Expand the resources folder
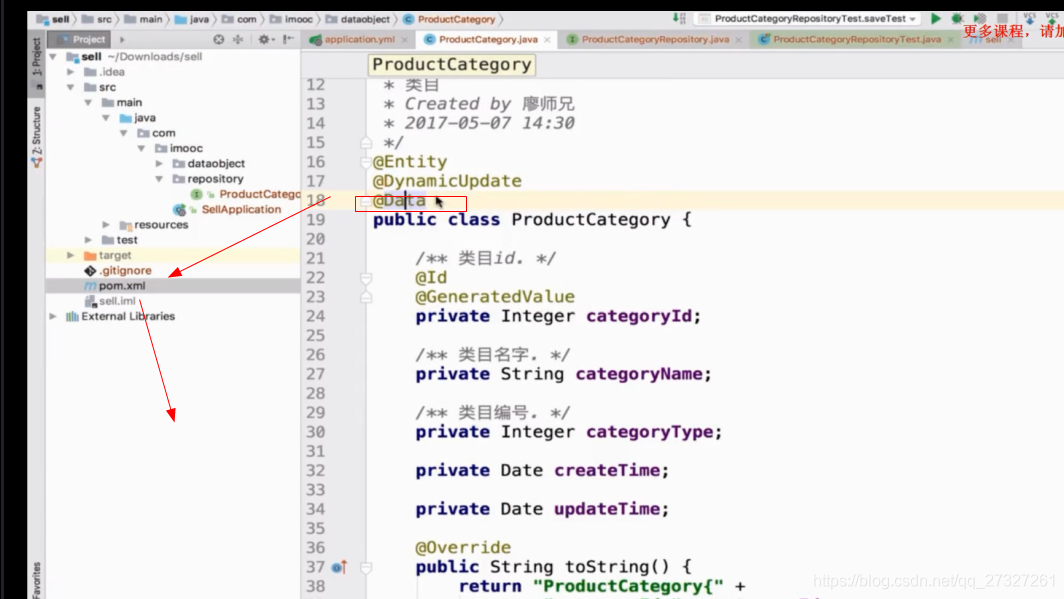This screenshot has height=599, width=1064. (106, 225)
